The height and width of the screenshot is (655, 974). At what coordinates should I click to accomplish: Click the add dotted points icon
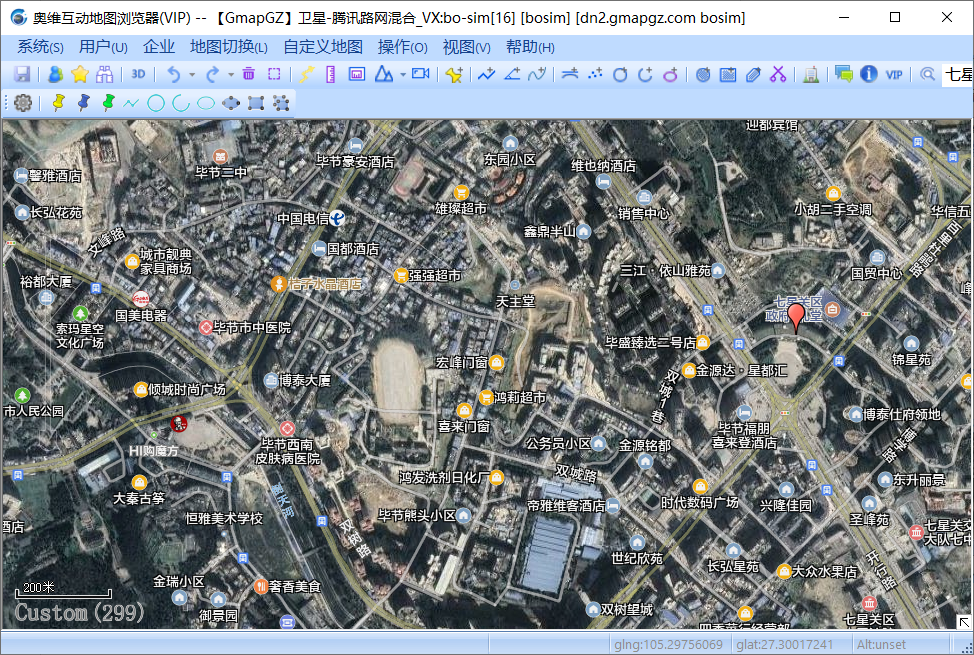595,75
